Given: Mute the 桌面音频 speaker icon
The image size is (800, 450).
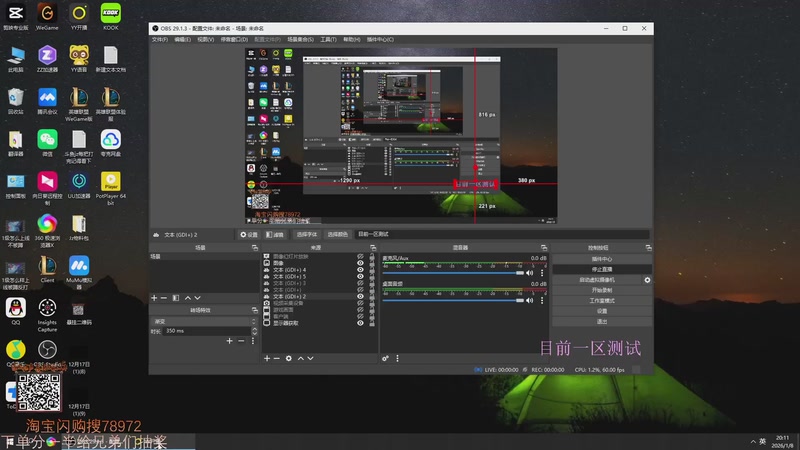Looking at the screenshot, I should coord(530,301).
